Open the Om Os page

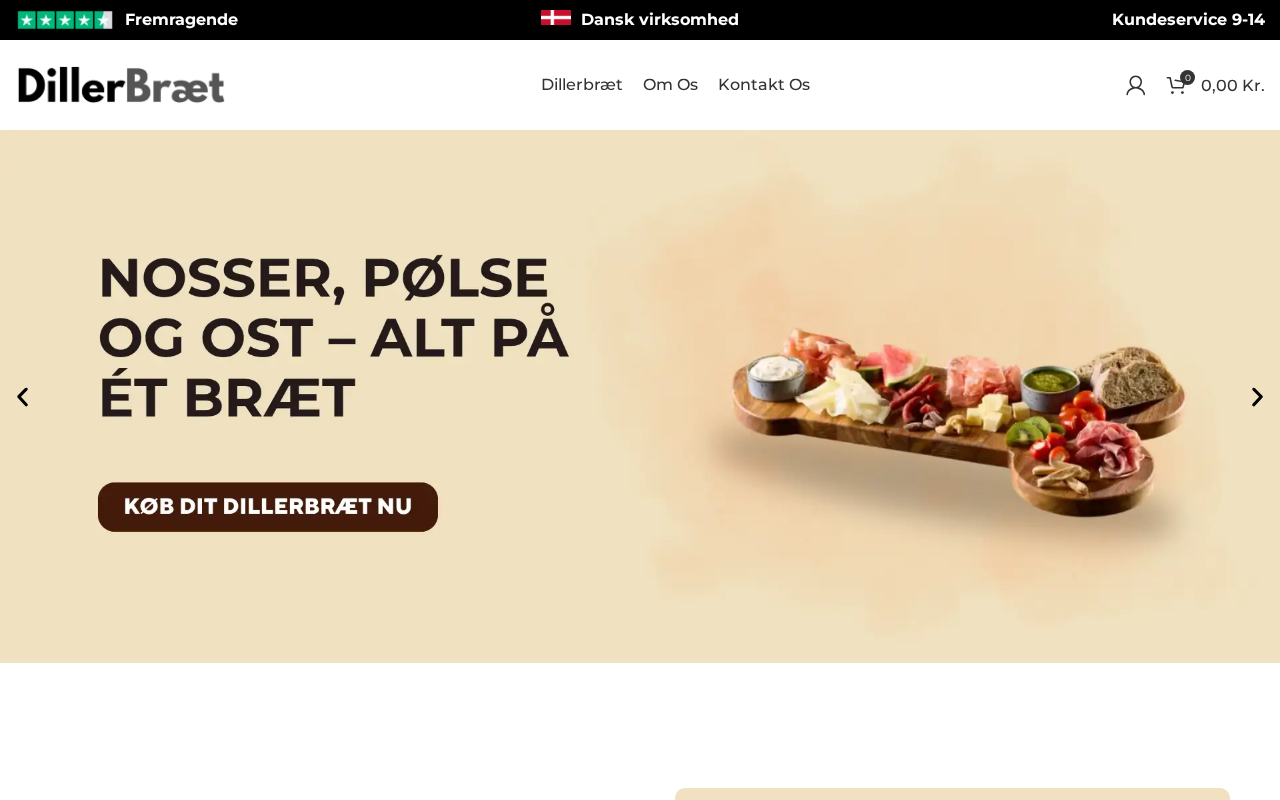coord(670,85)
